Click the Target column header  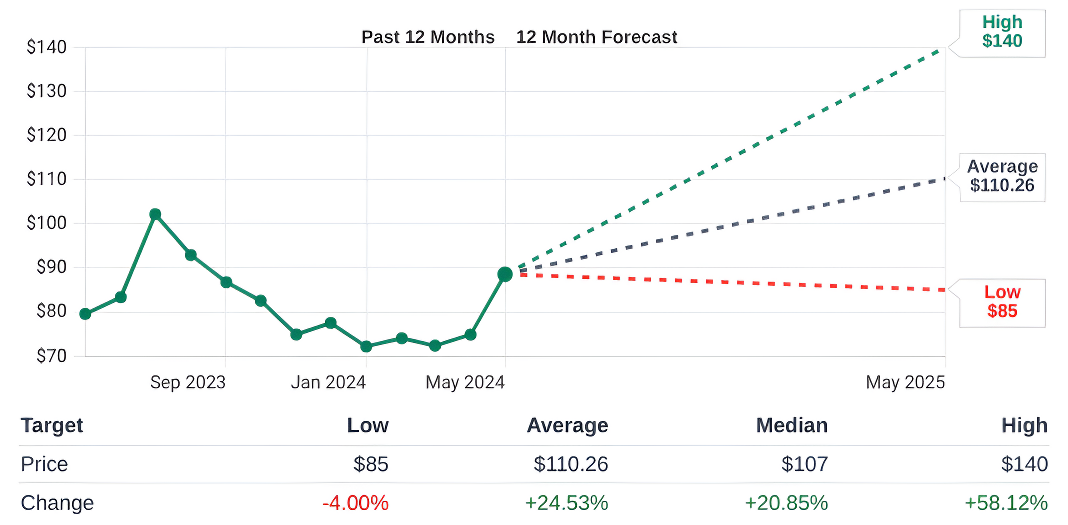point(52,425)
